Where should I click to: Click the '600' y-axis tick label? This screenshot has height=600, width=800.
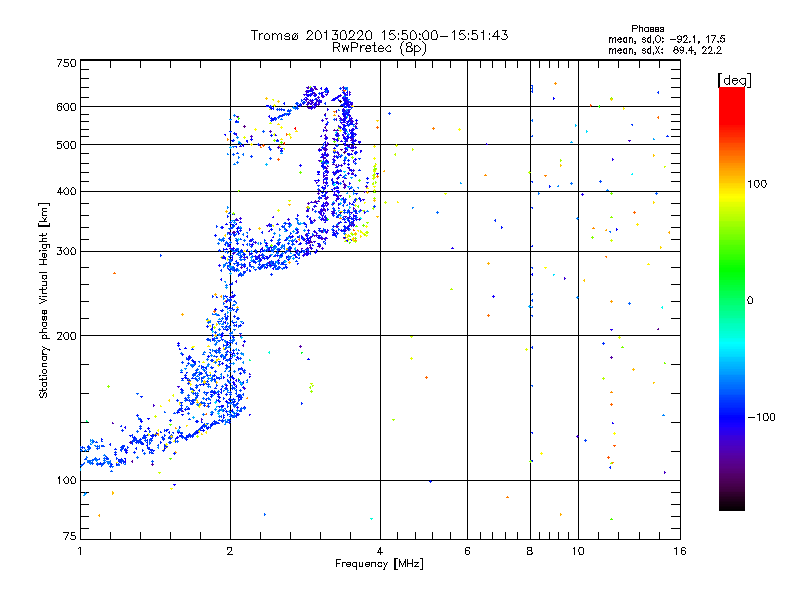click(x=66, y=107)
